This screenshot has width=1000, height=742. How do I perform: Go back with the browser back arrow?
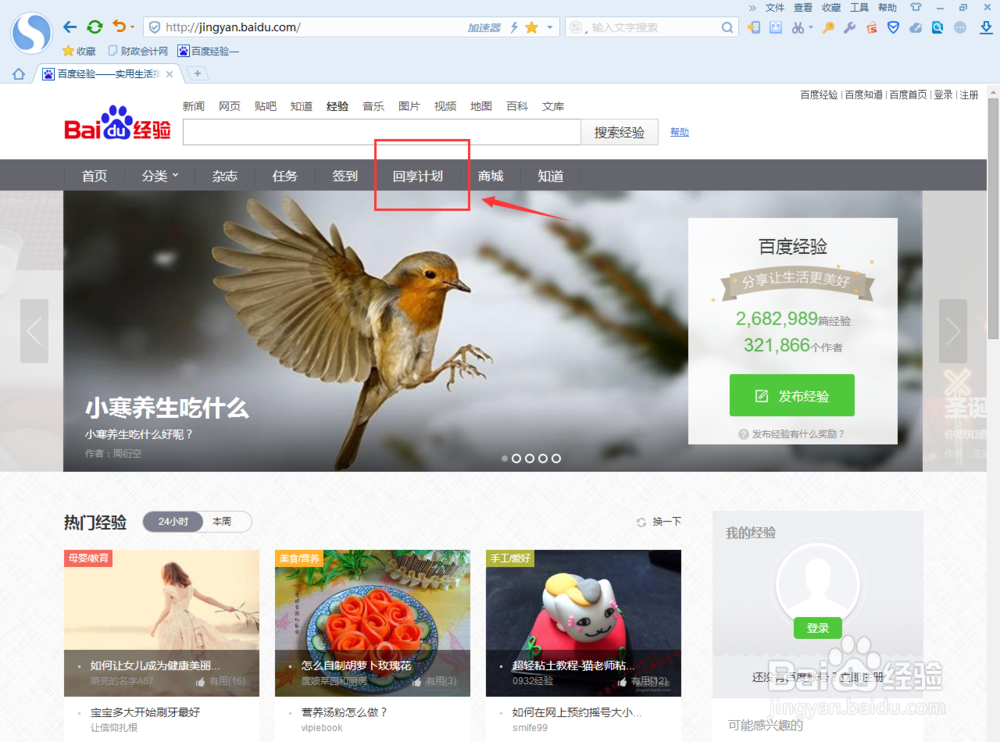click(x=70, y=27)
